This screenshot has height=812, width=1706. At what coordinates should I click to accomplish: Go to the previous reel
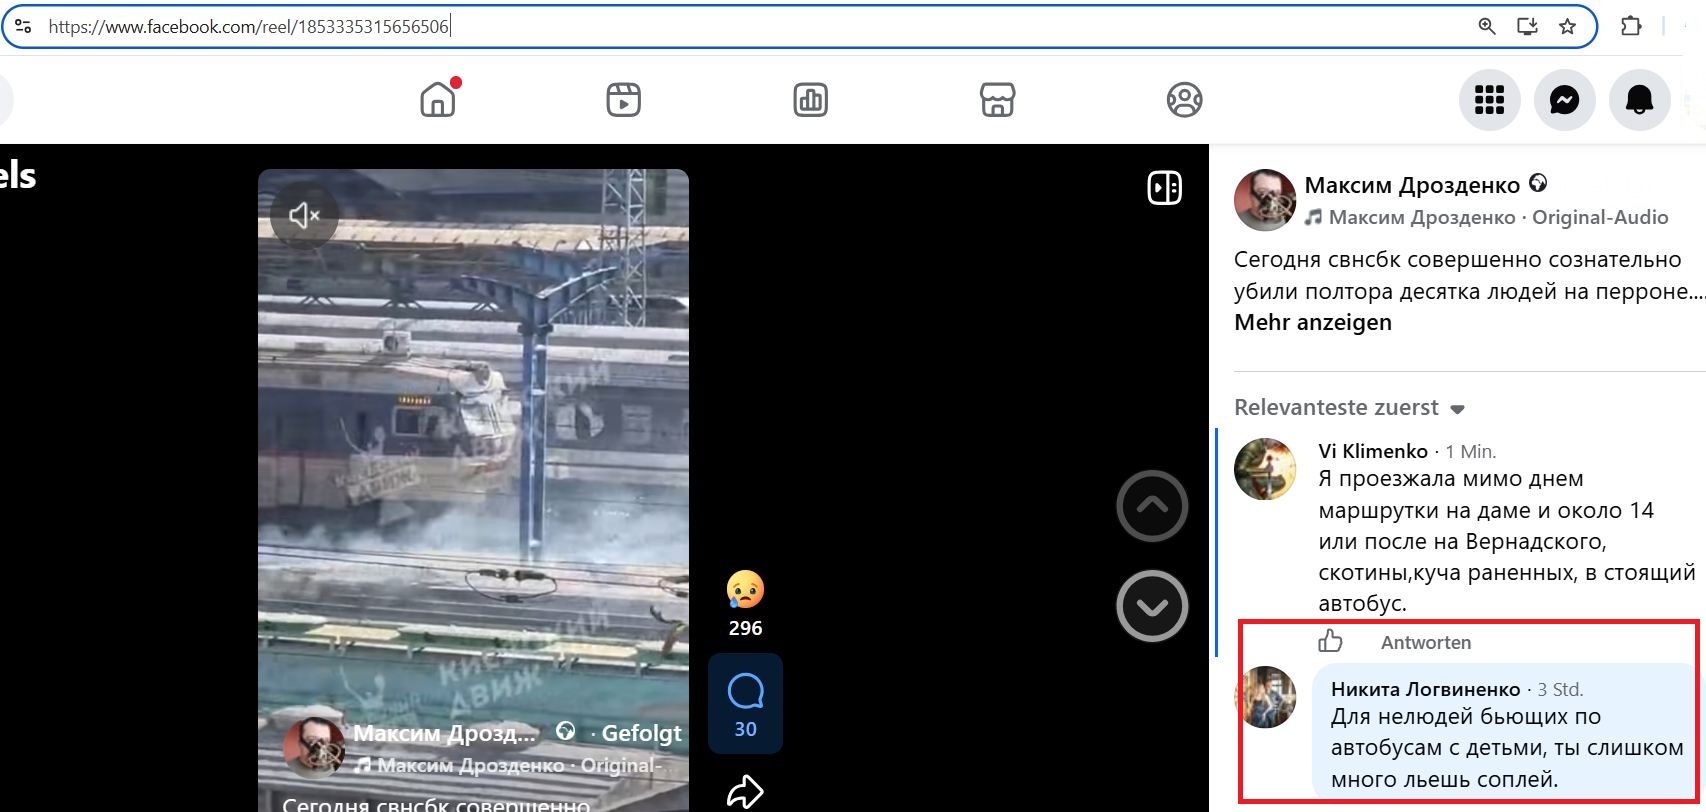click(1152, 506)
